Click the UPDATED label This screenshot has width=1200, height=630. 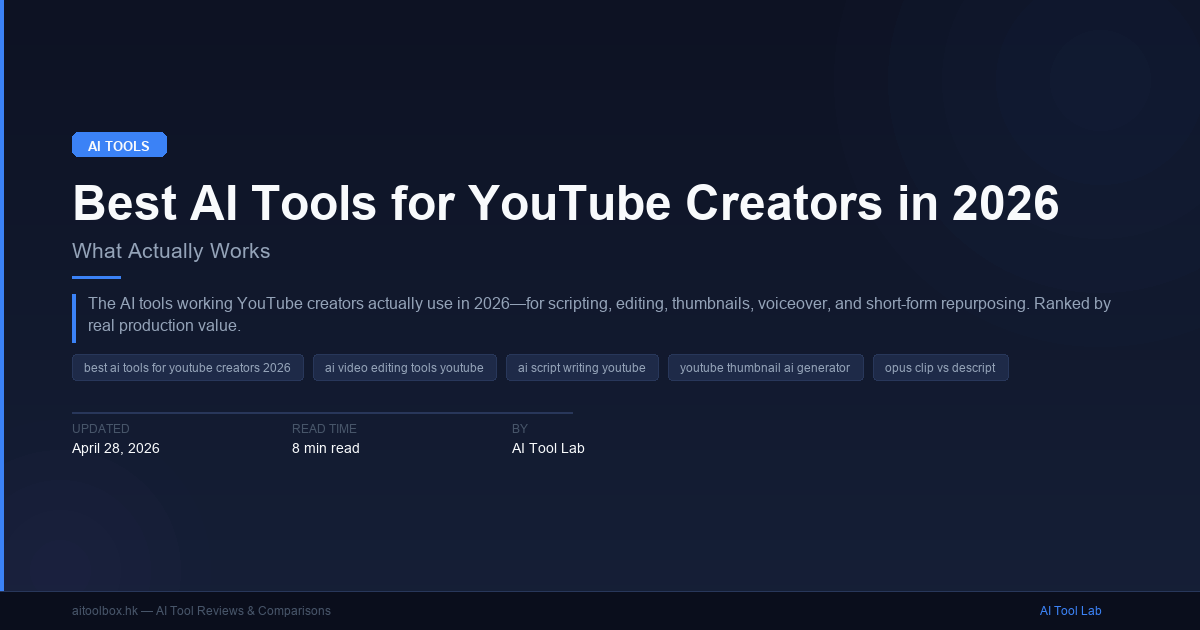tap(101, 429)
